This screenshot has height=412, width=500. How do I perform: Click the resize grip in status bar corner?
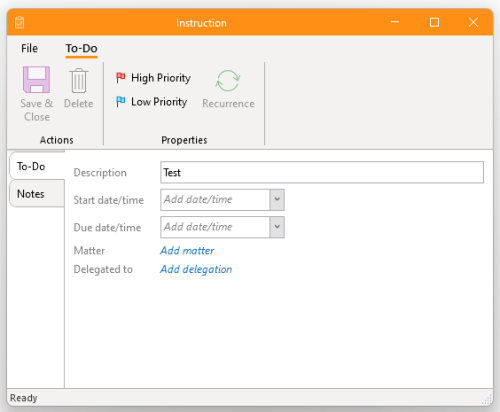pos(488,399)
